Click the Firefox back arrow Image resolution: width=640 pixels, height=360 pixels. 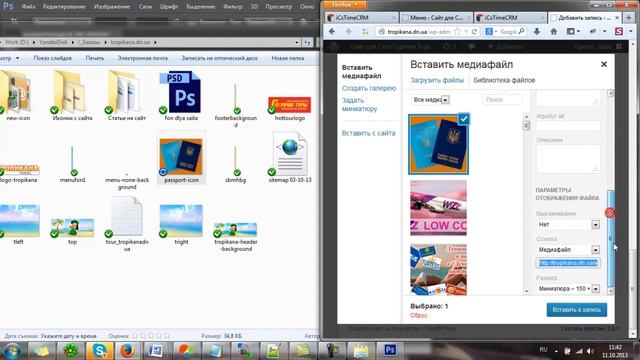332,31
